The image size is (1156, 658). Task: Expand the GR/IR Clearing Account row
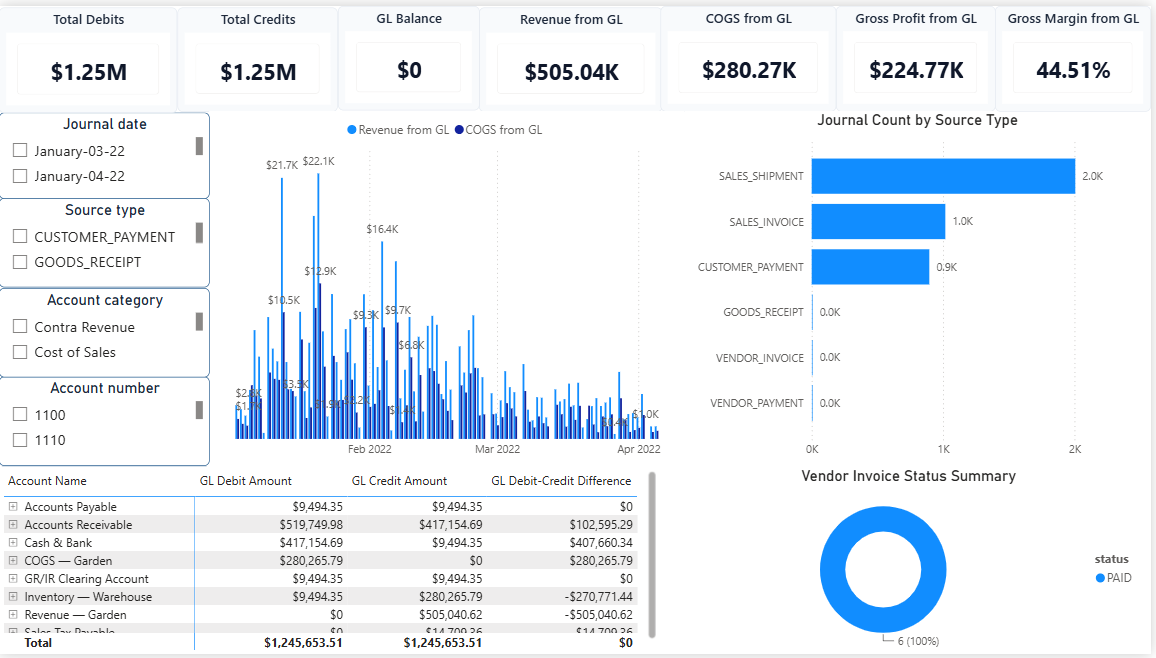13,578
